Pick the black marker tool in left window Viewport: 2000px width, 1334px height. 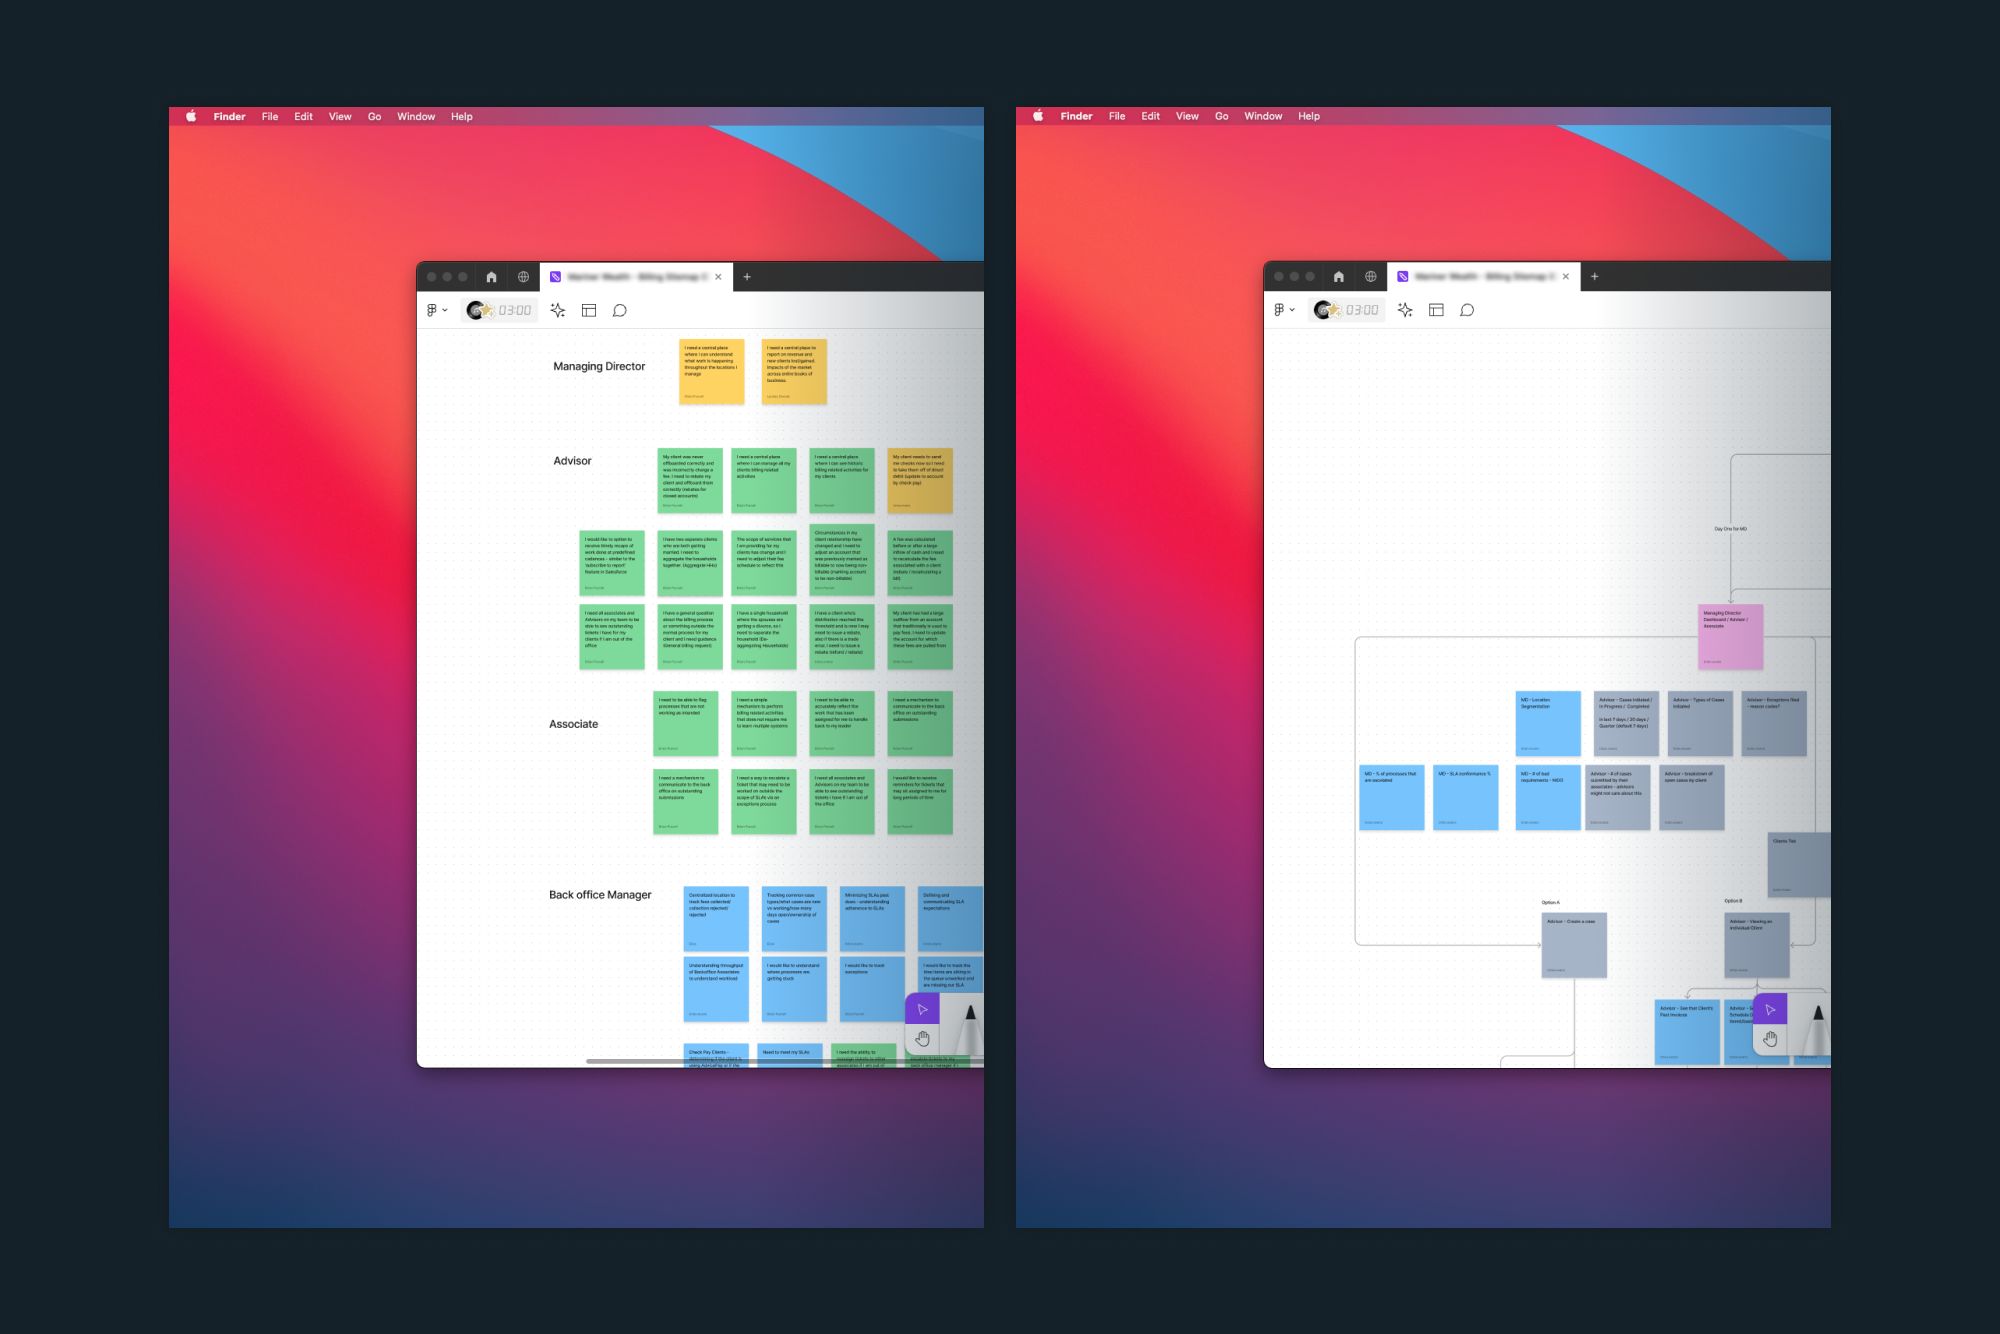(969, 1022)
